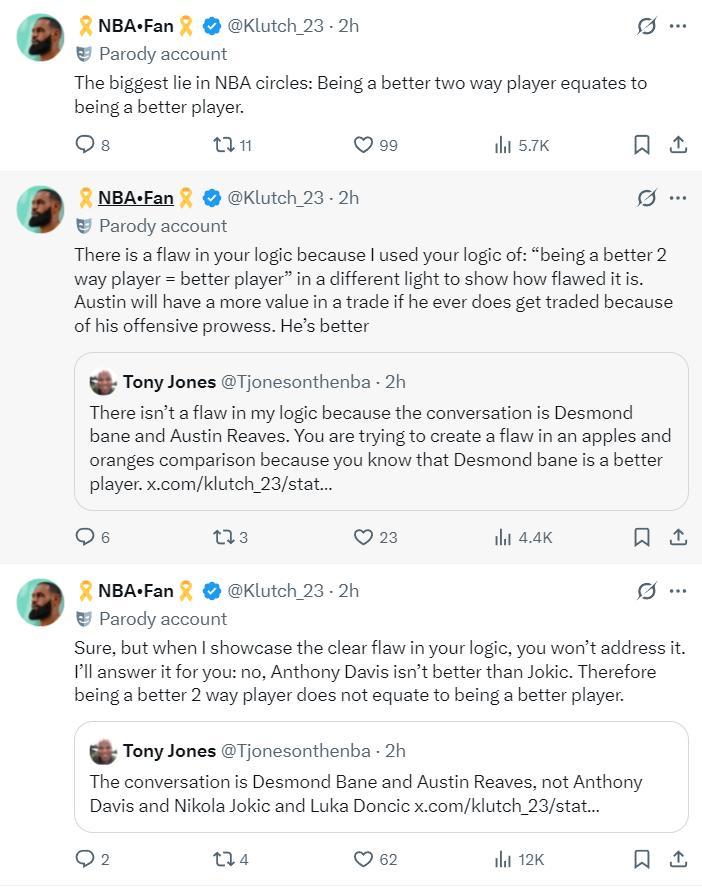View analytics showing 12K views
This screenshot has width=702, height=889.
504,858
